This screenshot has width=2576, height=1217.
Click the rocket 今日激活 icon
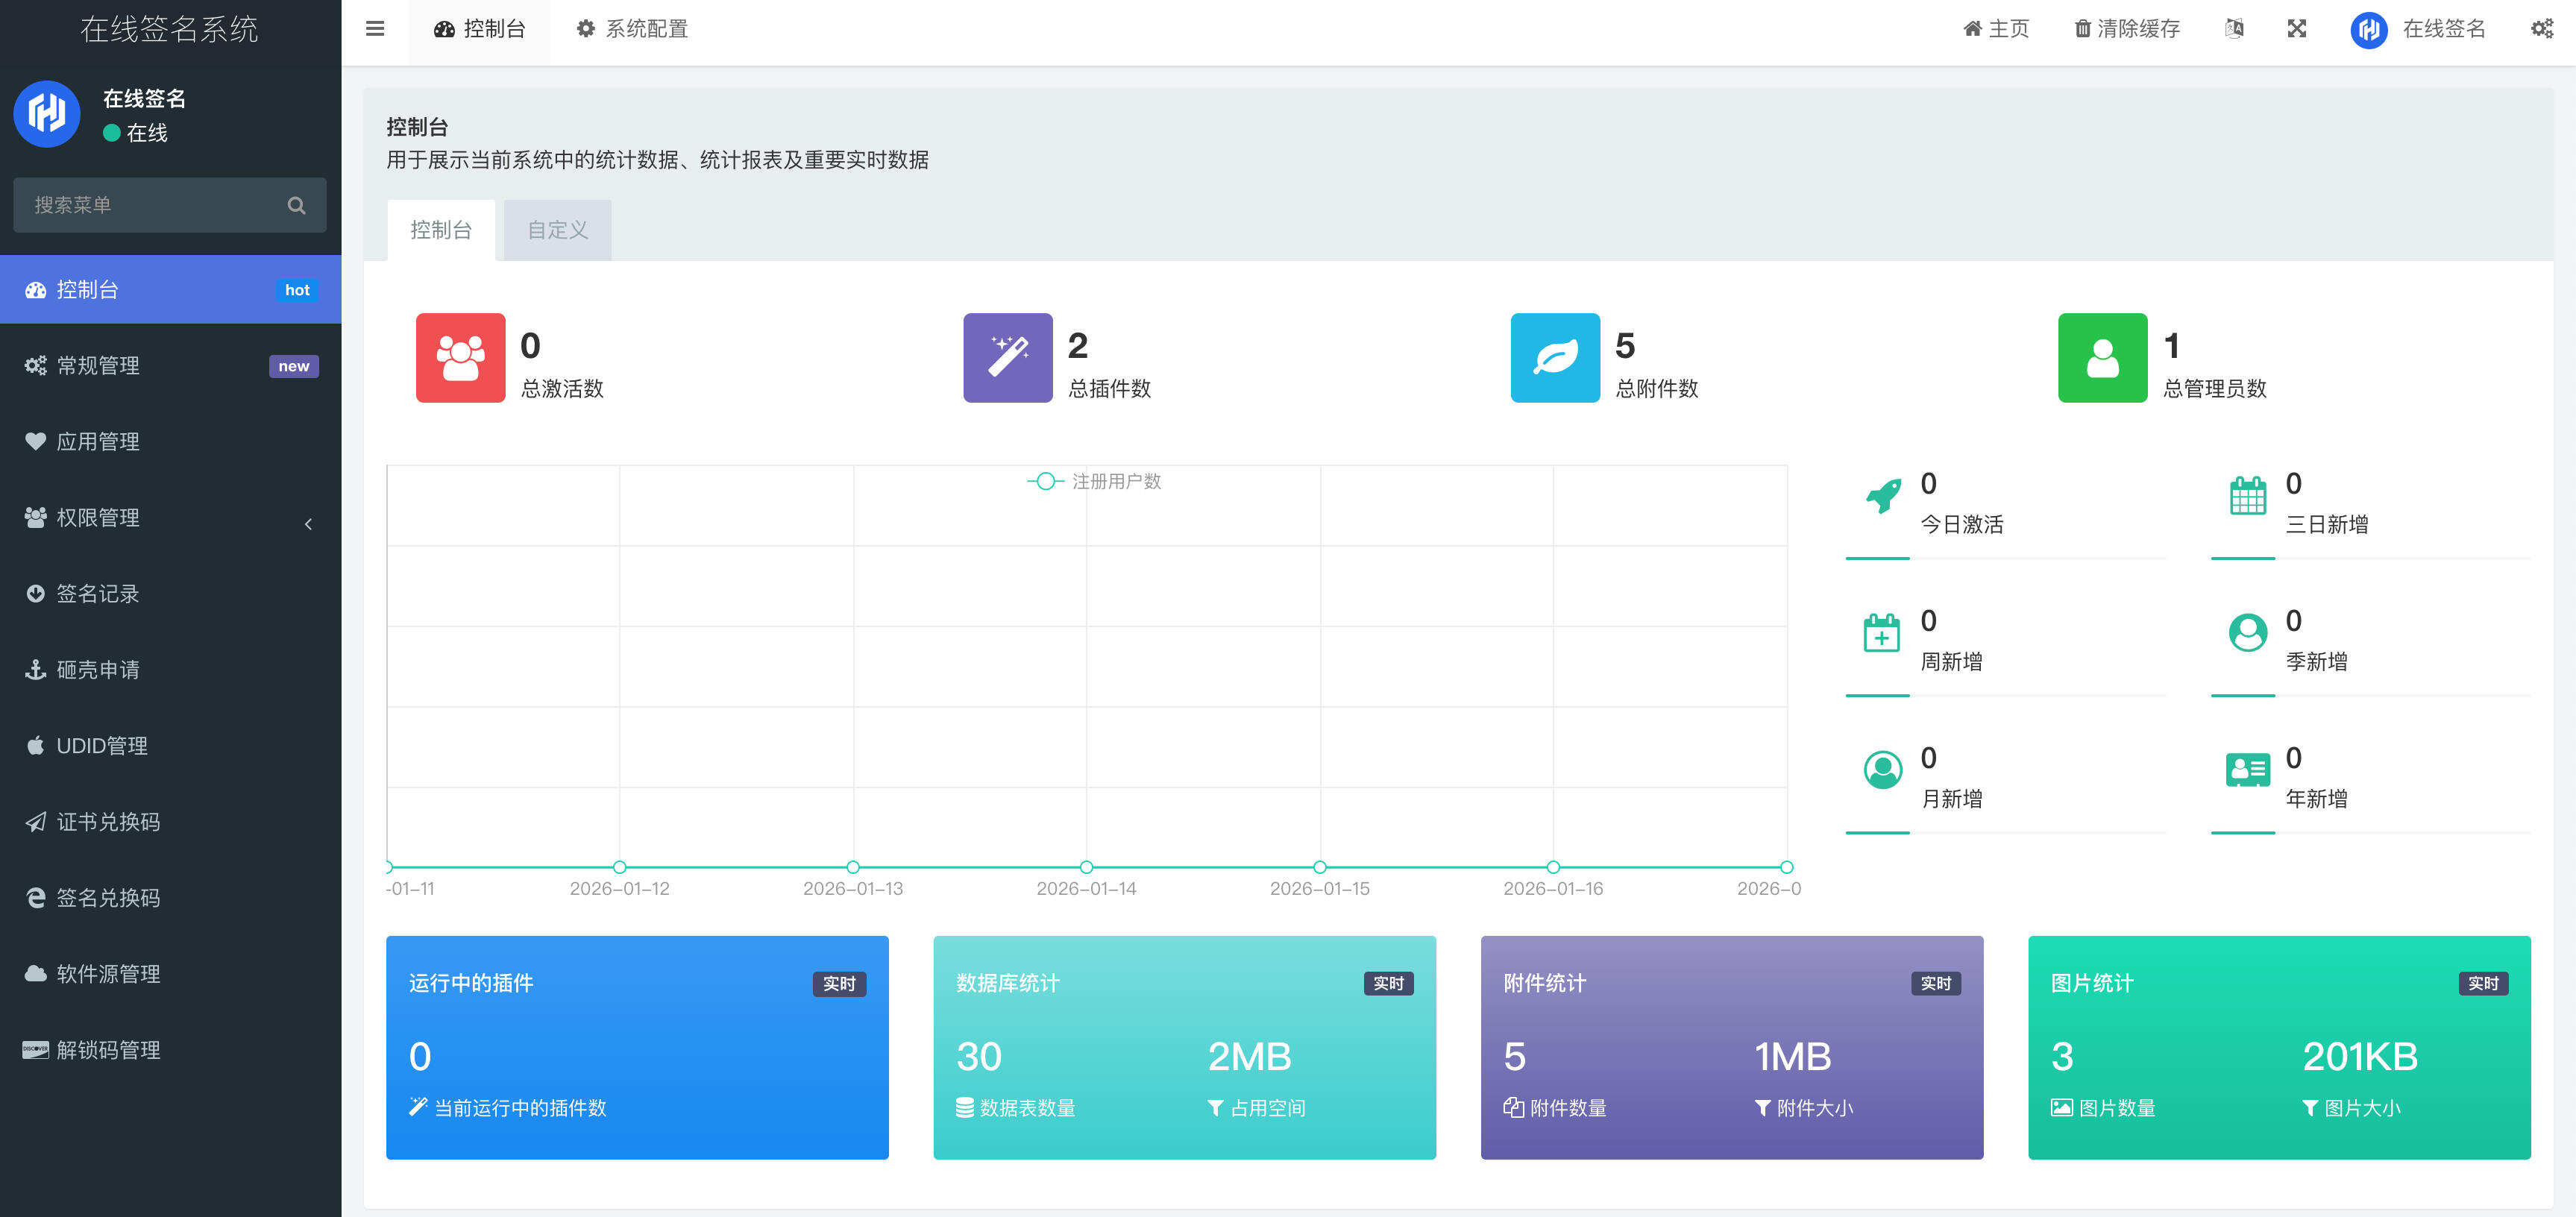click(x=1883, y=495)
